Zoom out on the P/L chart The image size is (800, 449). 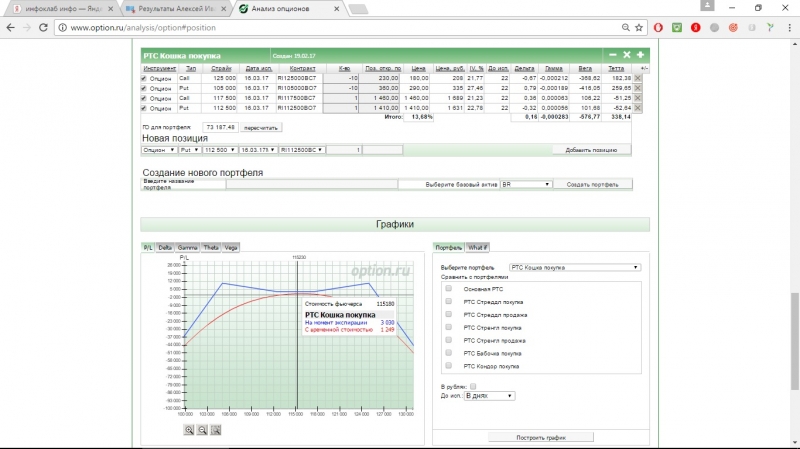(x=203, y=430)
